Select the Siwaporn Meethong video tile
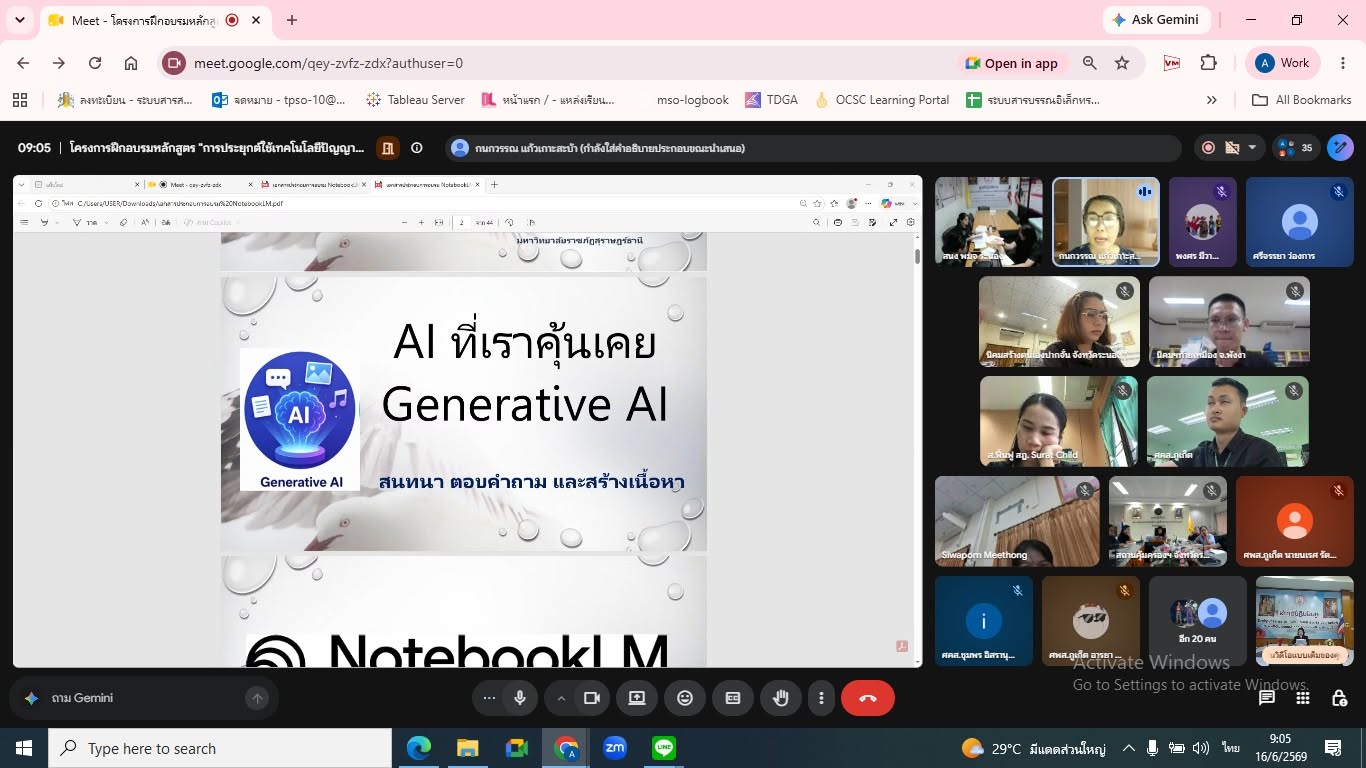Image resolution: width=1366 pixels, height=768 pixels. pyautogui.click(x=1017, y=521)
